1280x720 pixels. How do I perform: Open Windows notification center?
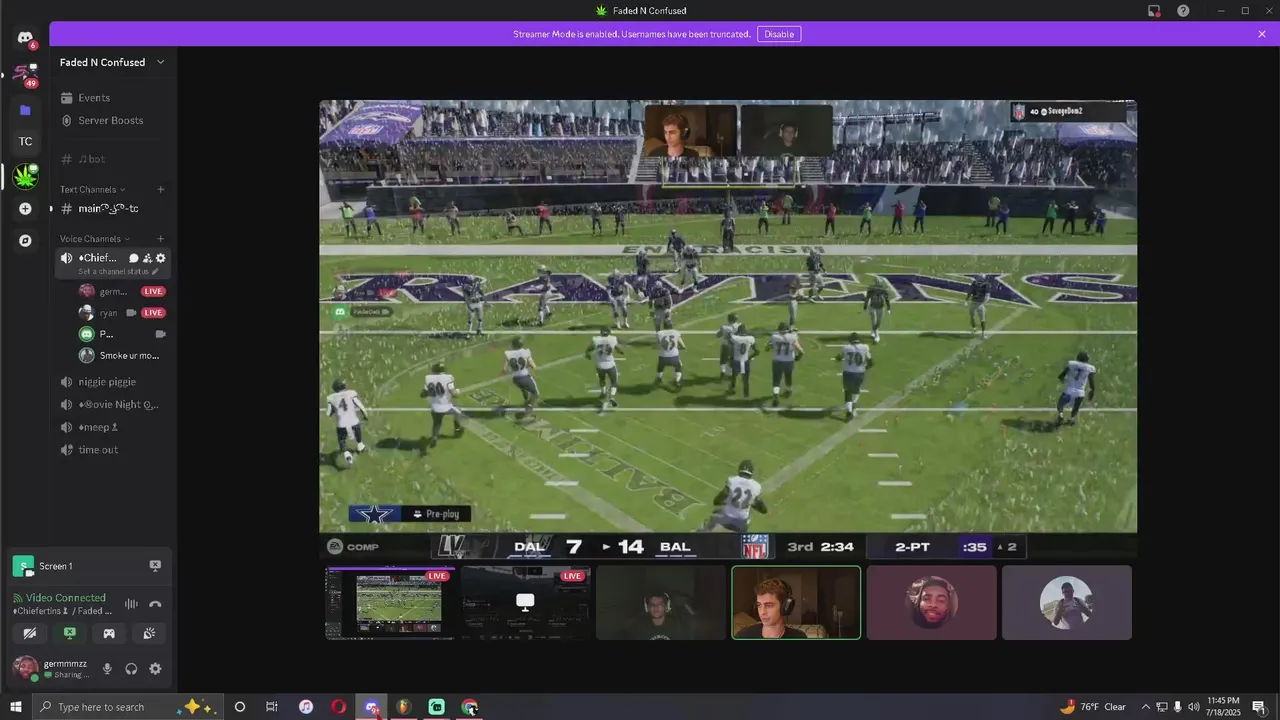click(x=1260, y=707)
